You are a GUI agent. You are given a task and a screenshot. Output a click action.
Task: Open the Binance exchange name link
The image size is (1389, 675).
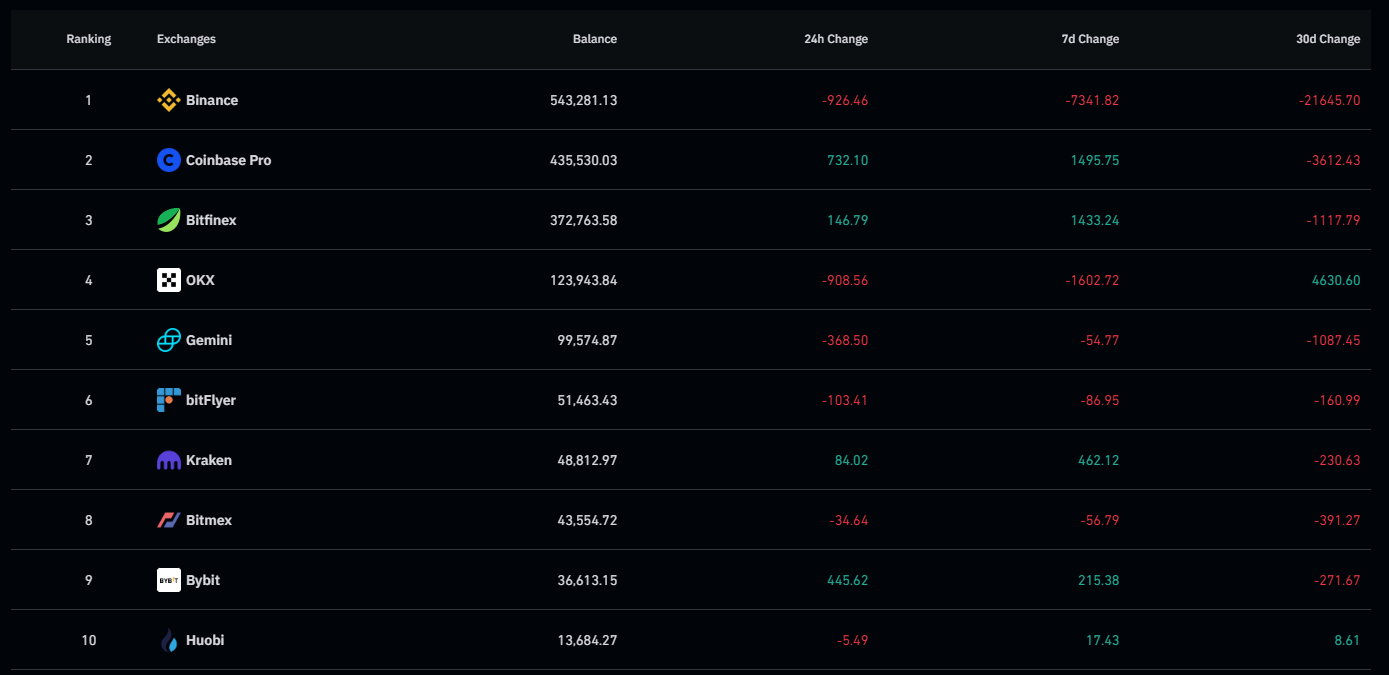coord(212,100)
